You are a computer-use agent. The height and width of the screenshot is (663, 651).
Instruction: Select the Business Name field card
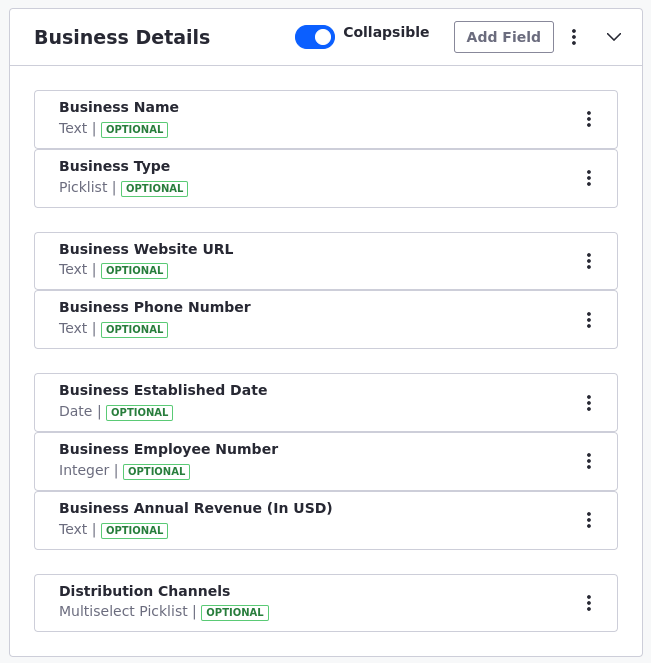coord(326,120)
